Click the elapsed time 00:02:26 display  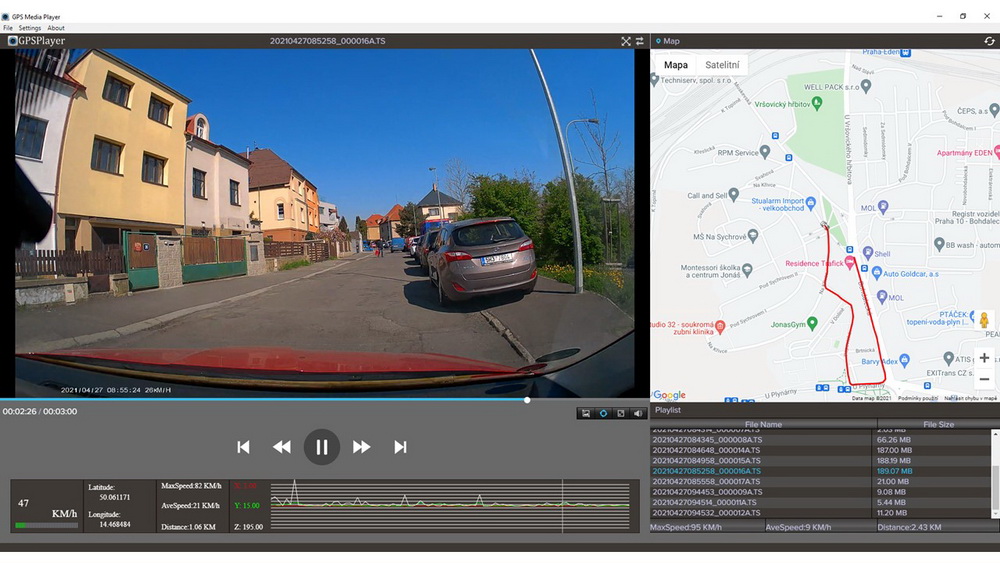click(19, 411)
